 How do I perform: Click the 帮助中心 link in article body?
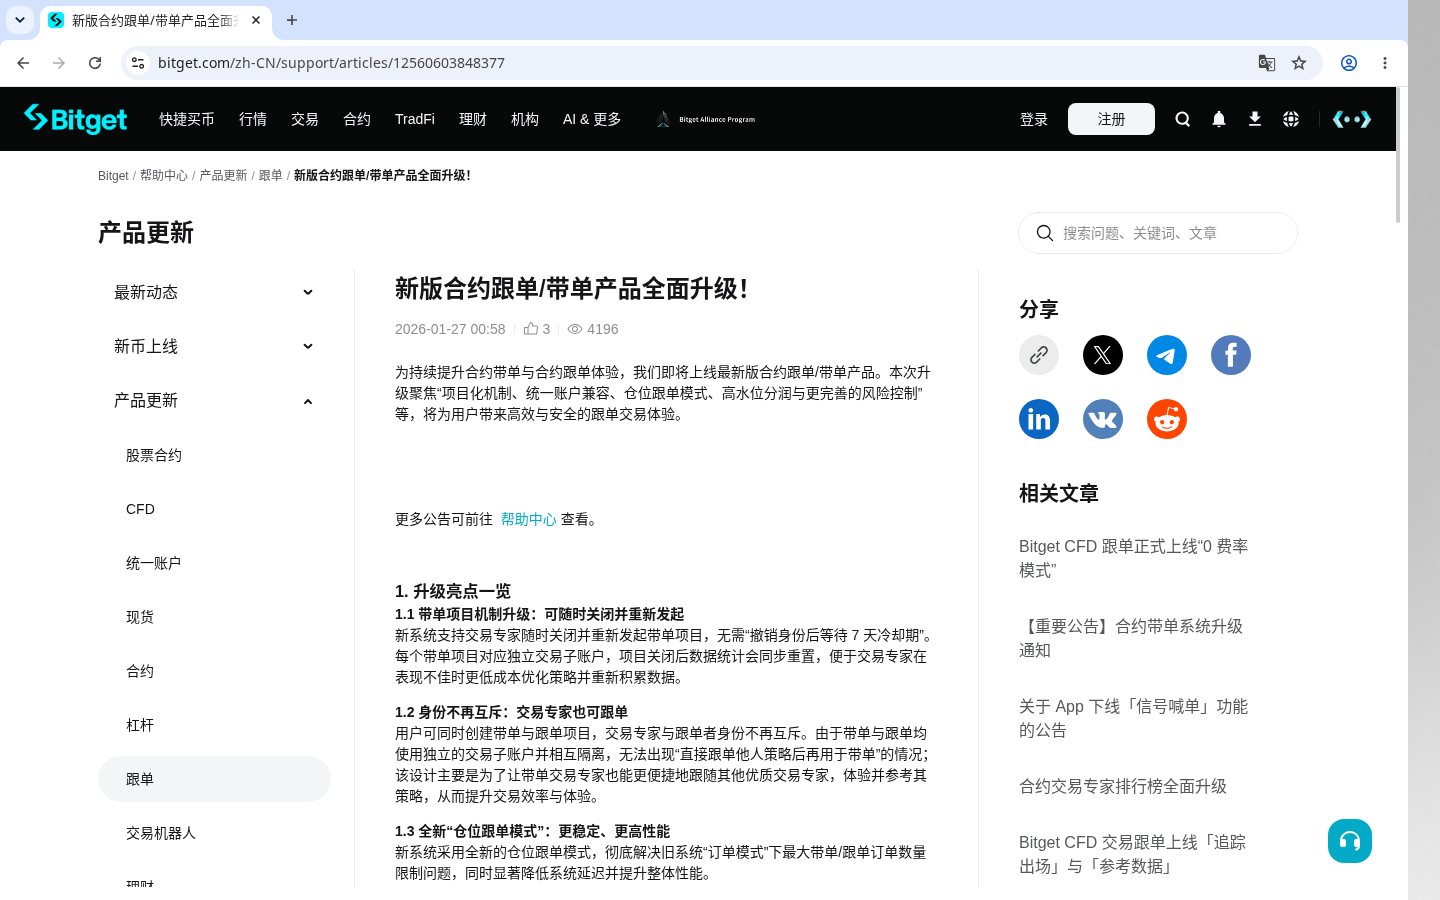(x=529, y=519)
